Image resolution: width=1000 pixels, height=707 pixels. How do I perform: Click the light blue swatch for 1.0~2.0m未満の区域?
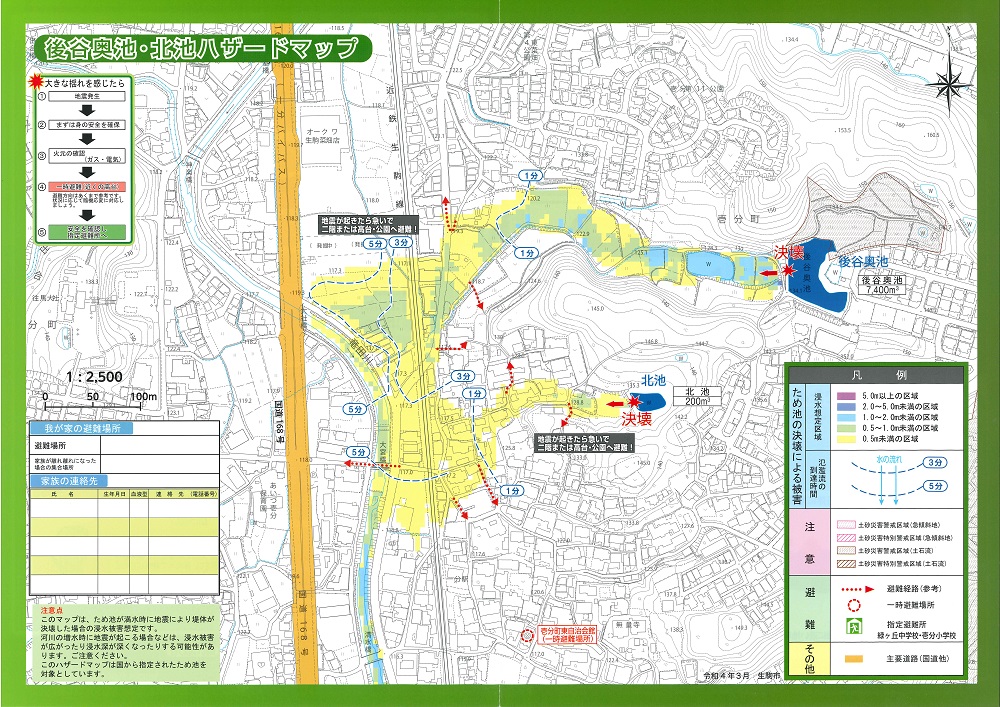click(x=846, y=417)
